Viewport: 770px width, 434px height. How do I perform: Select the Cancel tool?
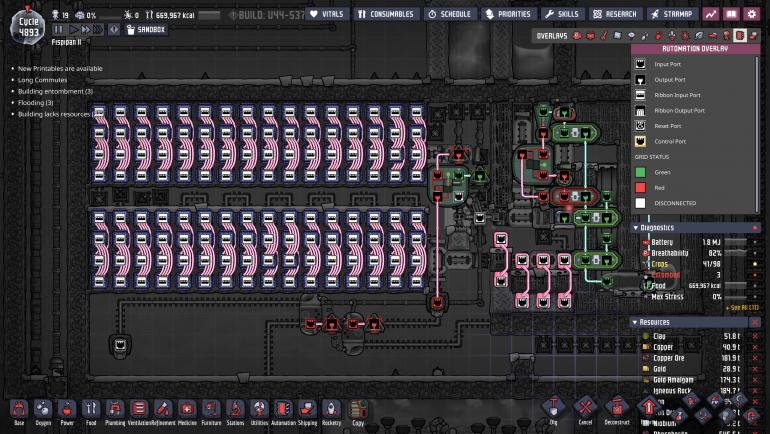tap(585, 409)
